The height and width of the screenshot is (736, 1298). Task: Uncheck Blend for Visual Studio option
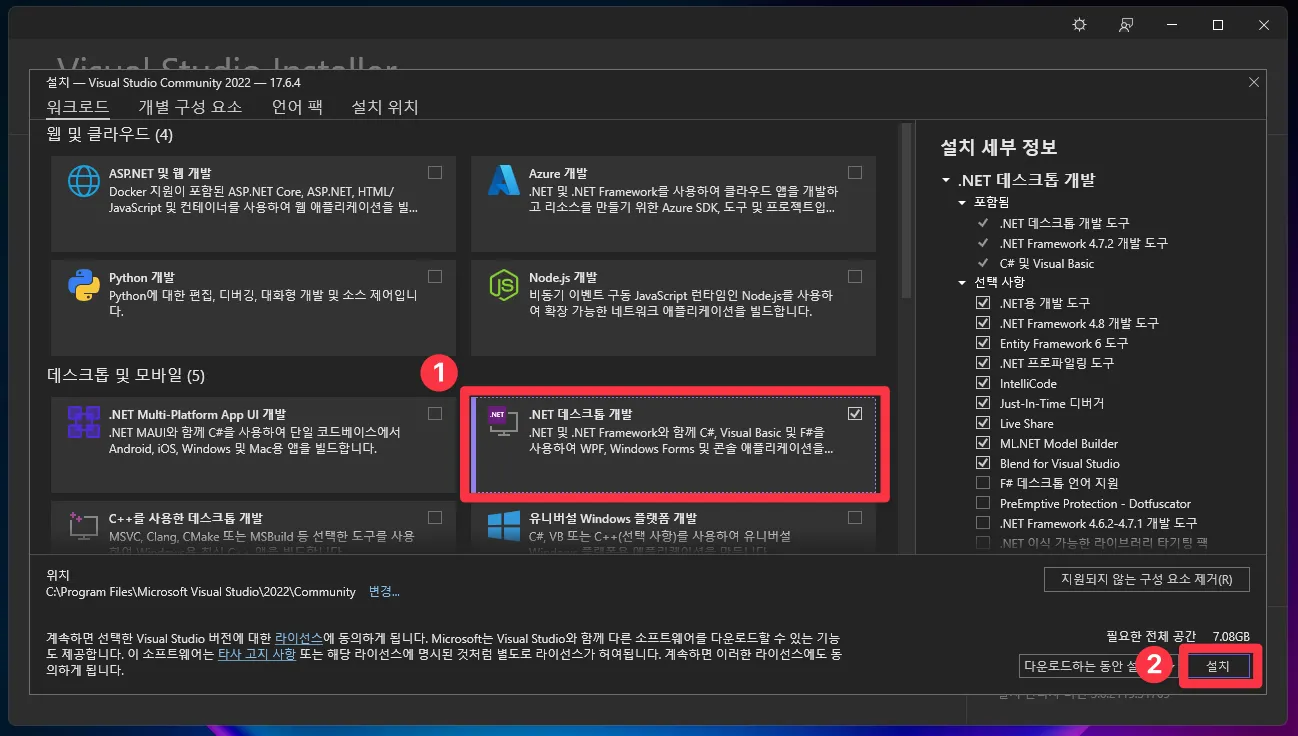982,463
